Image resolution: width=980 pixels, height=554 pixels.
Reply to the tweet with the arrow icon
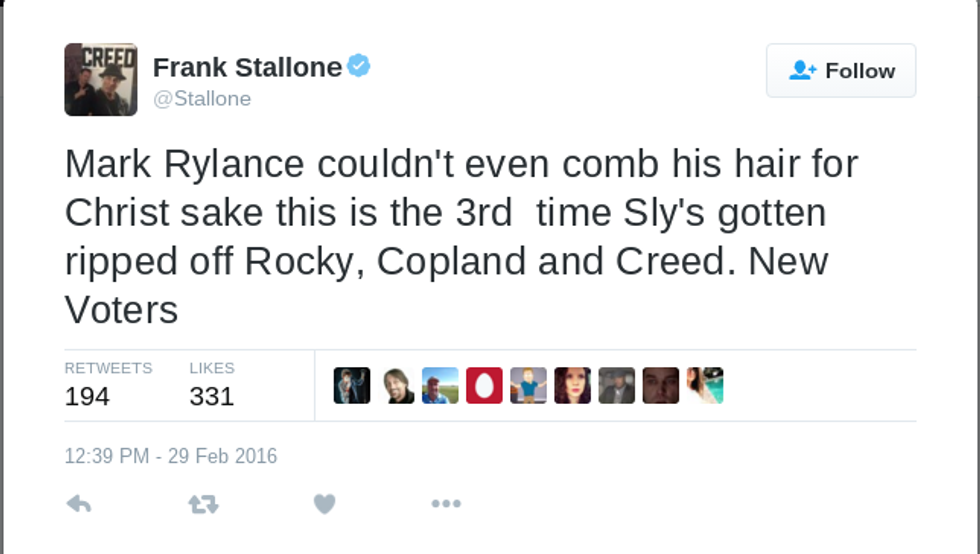coord(79,504)
